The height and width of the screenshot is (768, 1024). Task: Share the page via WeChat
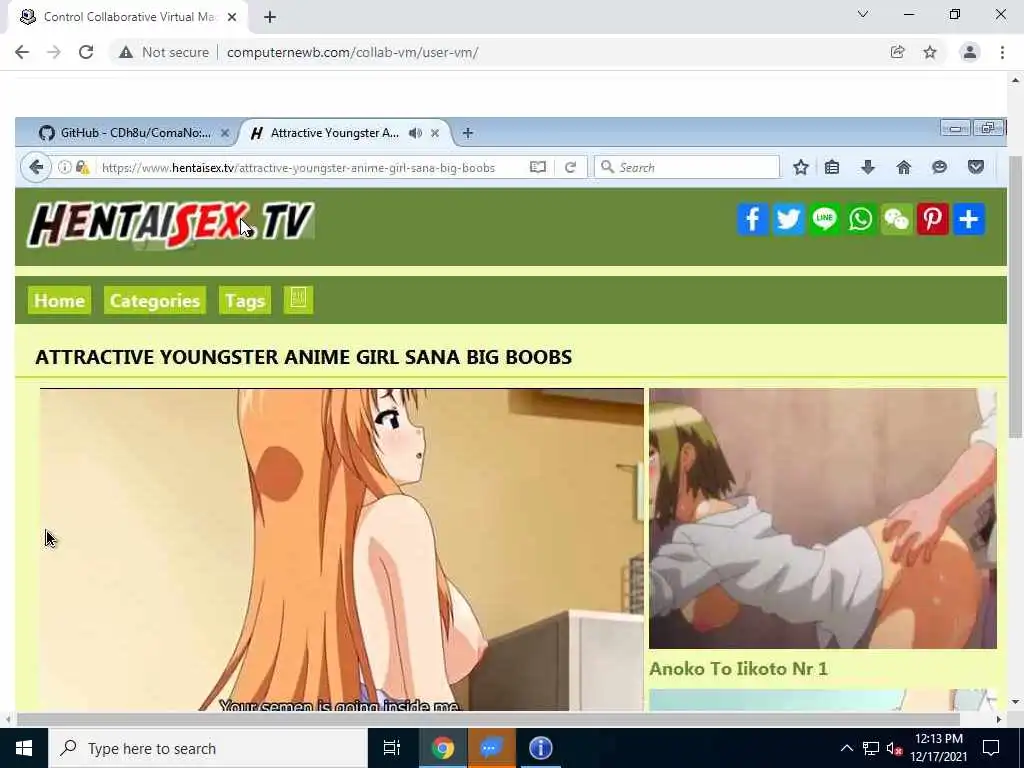point(897,219)
